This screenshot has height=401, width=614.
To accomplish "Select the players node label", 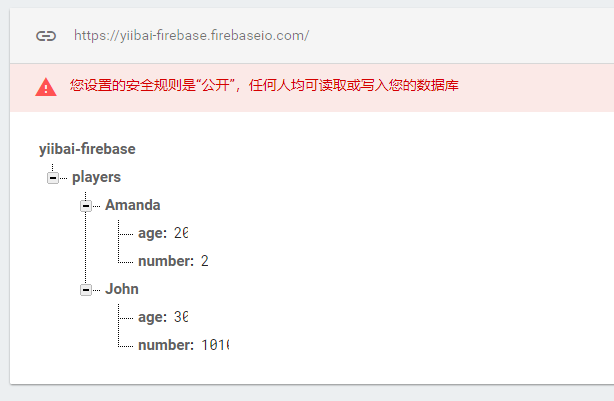I will click(96, 177).
